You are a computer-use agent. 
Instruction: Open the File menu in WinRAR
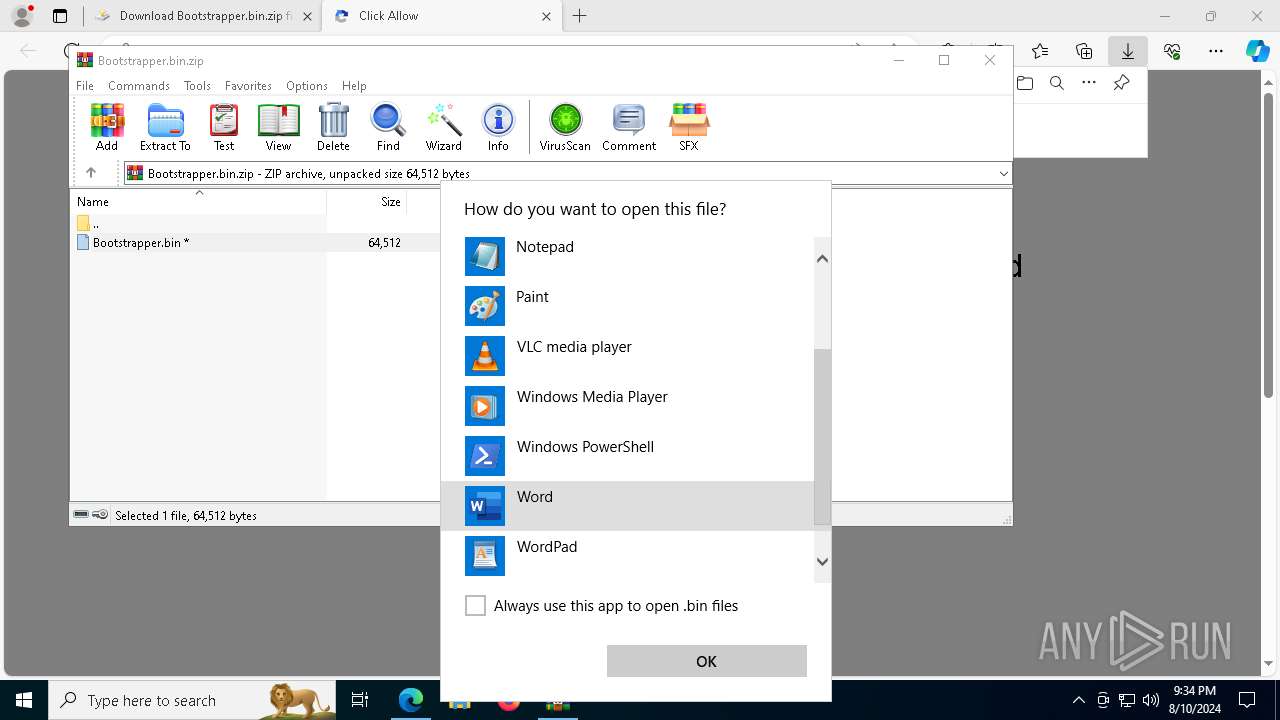85,86
